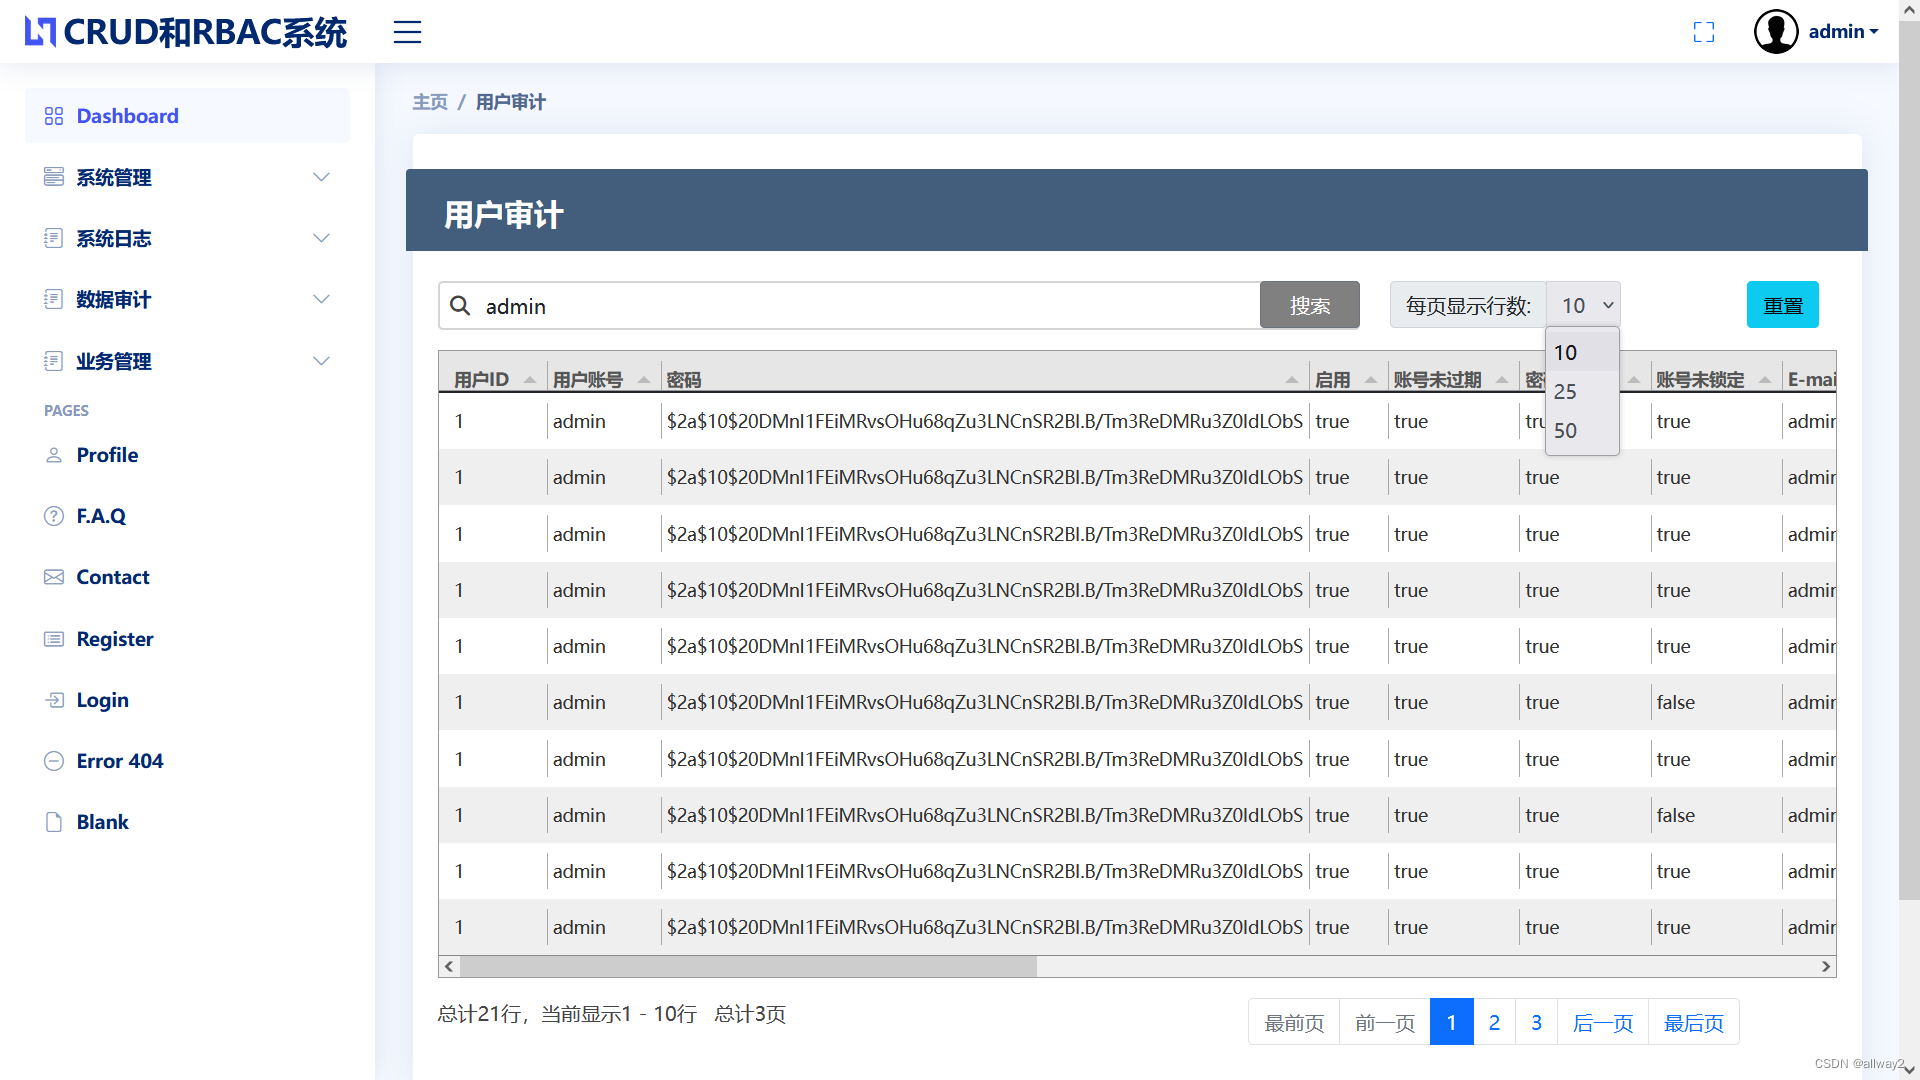Navigate to 主页 via breadcrumb link
Image resolution: width=1920 pixels, height=1080 pixels.
coord(430,101)
